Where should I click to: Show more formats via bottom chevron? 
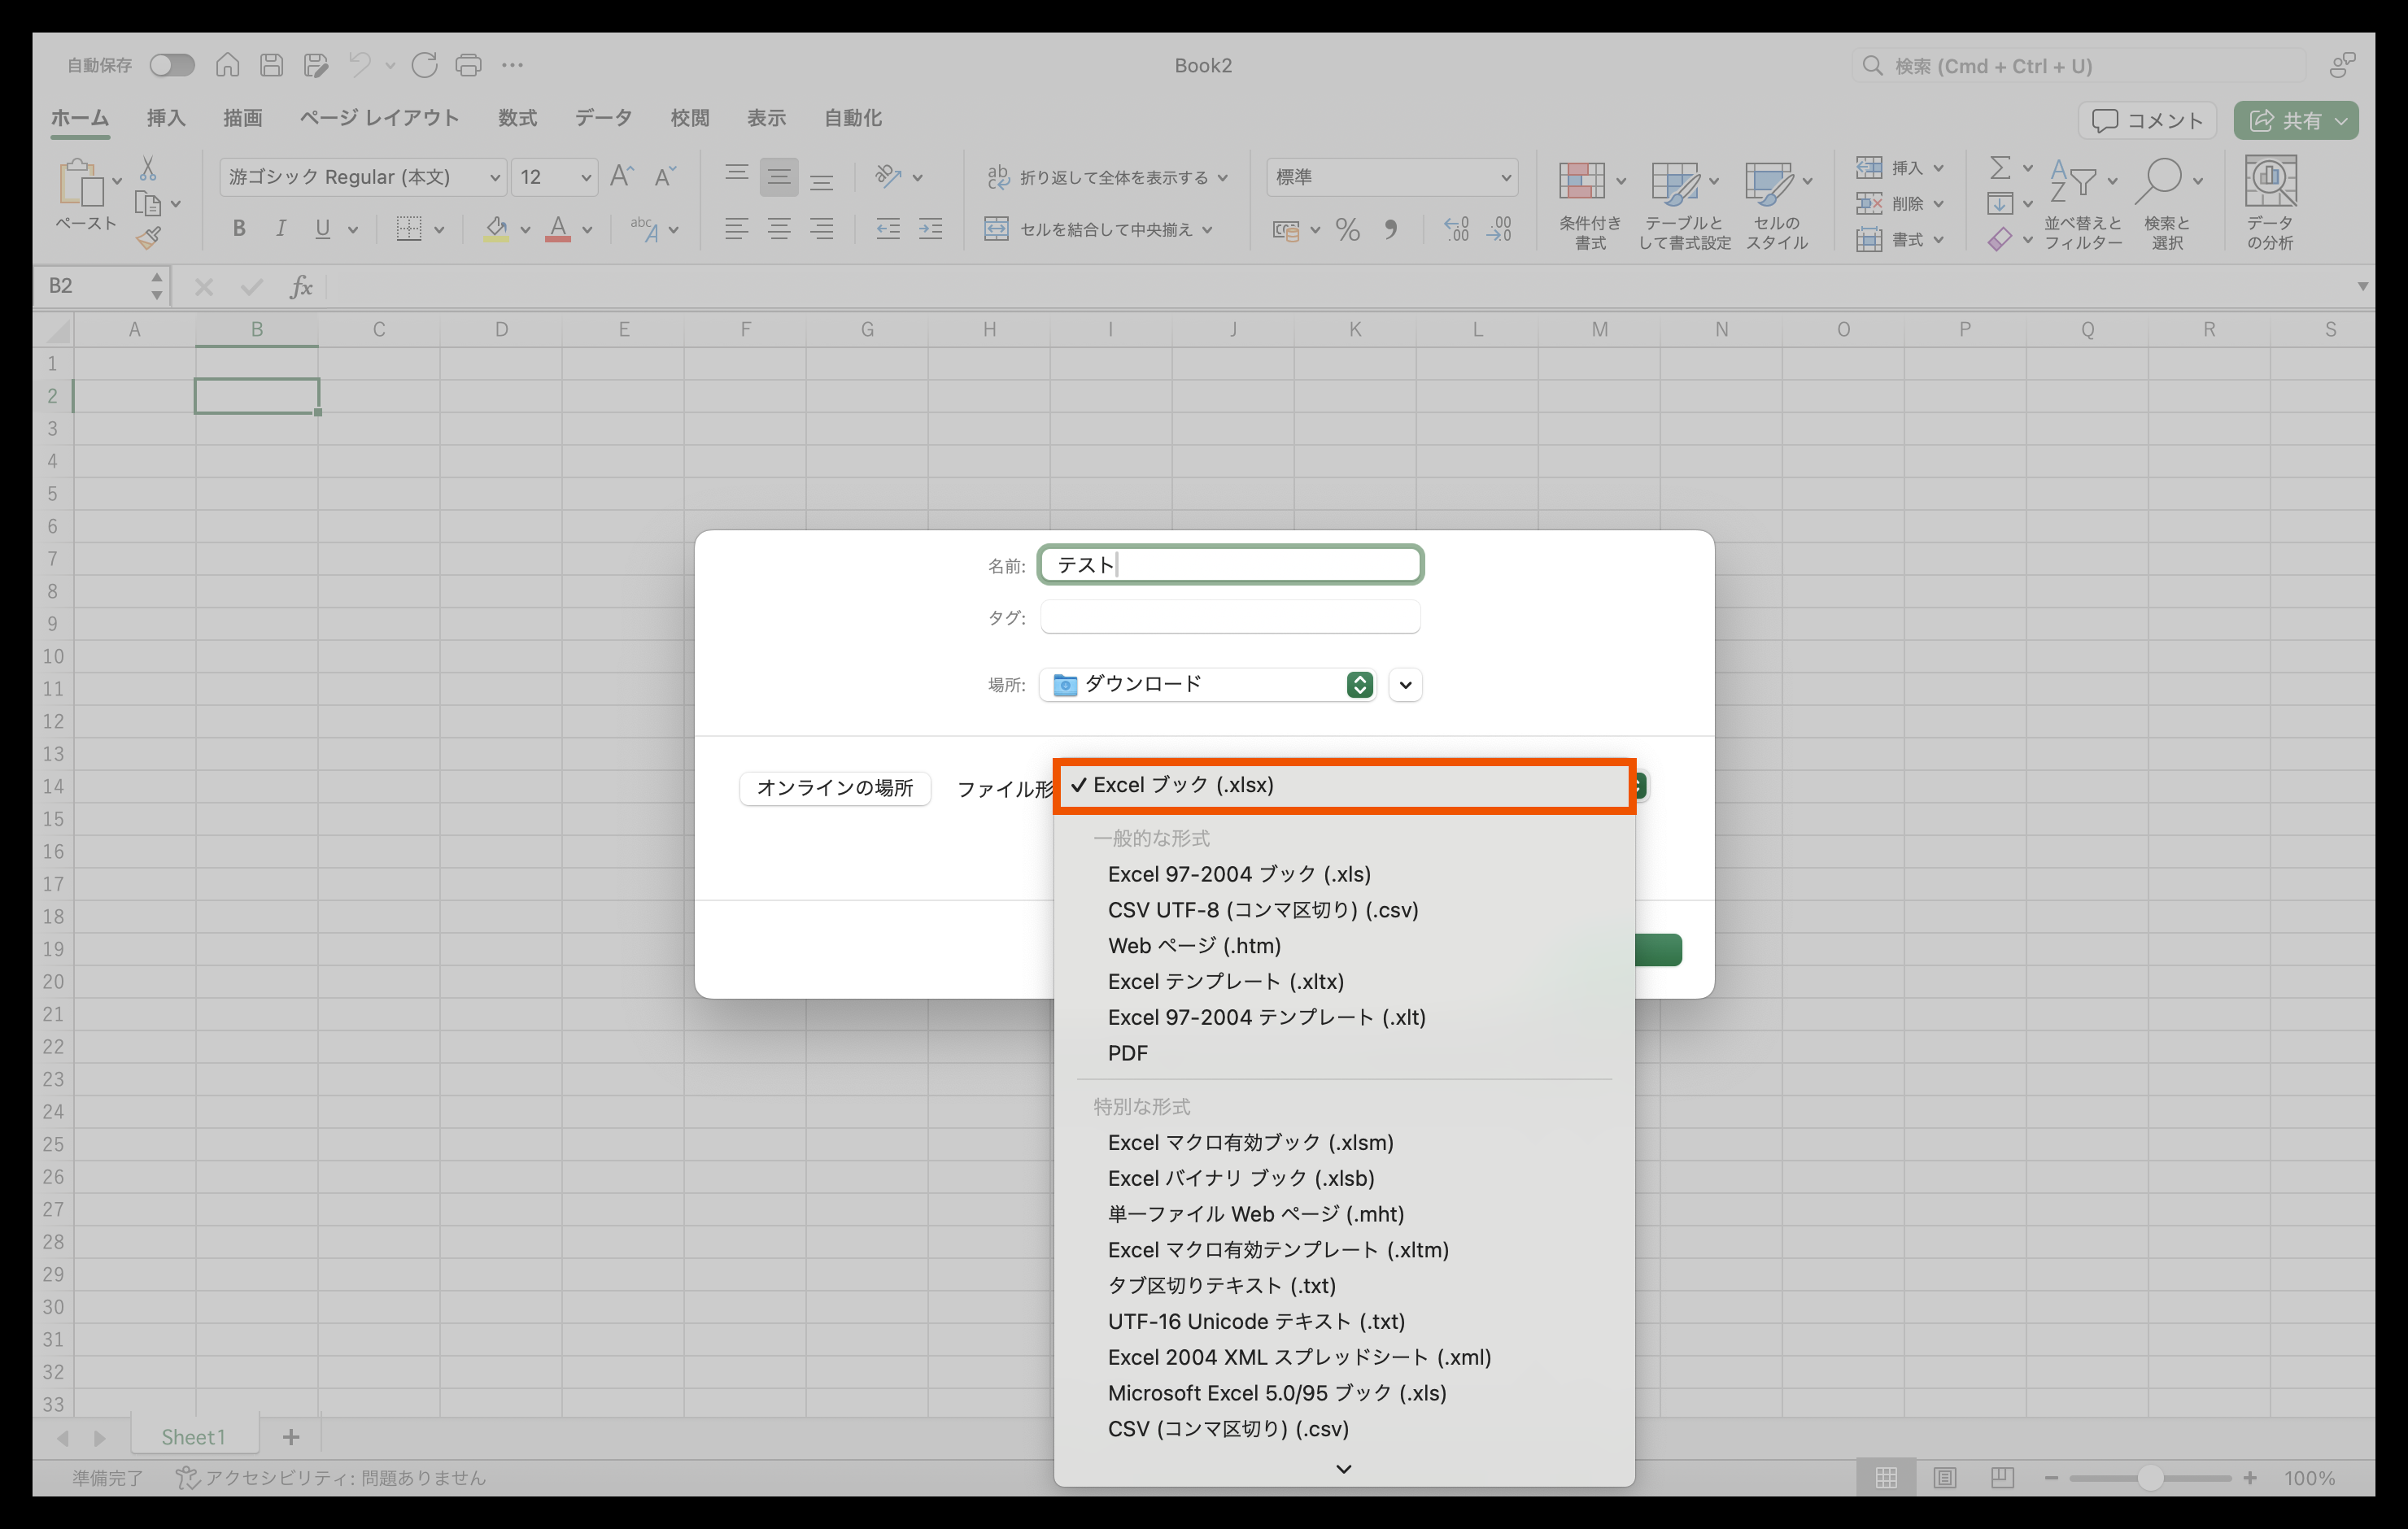tap(1344, 1468)
